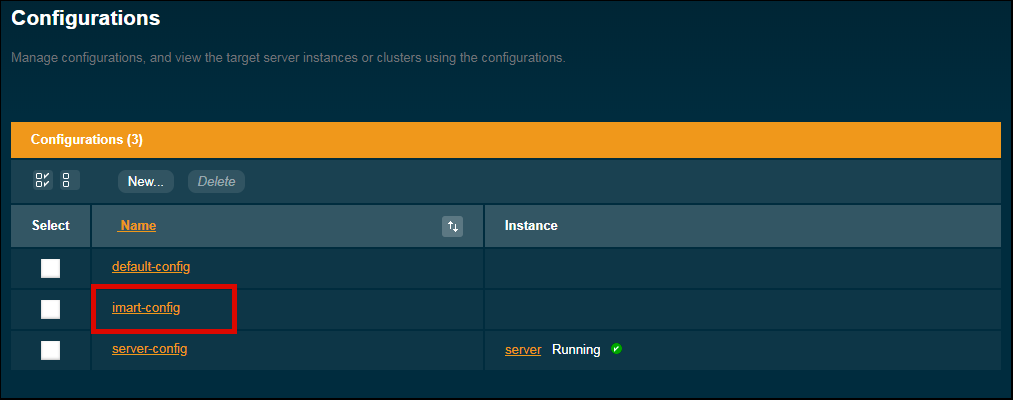
Task: Open the server-config configuration link
Action: [x=149, y=349]
